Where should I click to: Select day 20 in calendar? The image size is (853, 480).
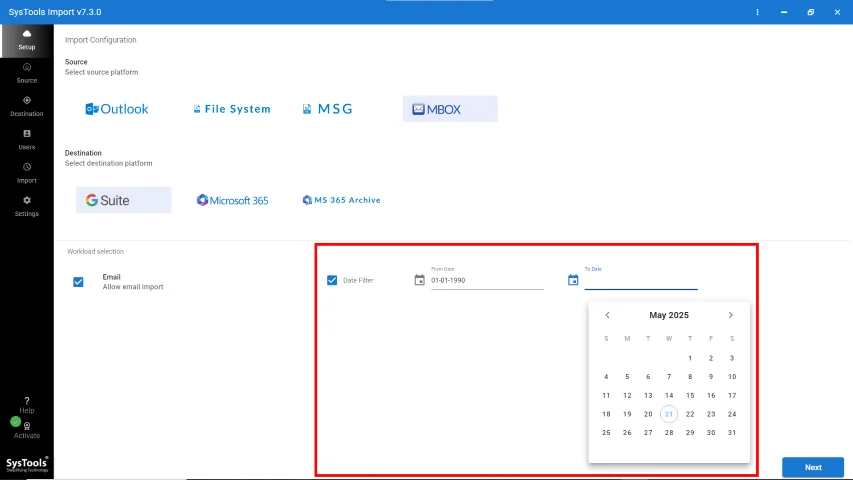[648, 414]
